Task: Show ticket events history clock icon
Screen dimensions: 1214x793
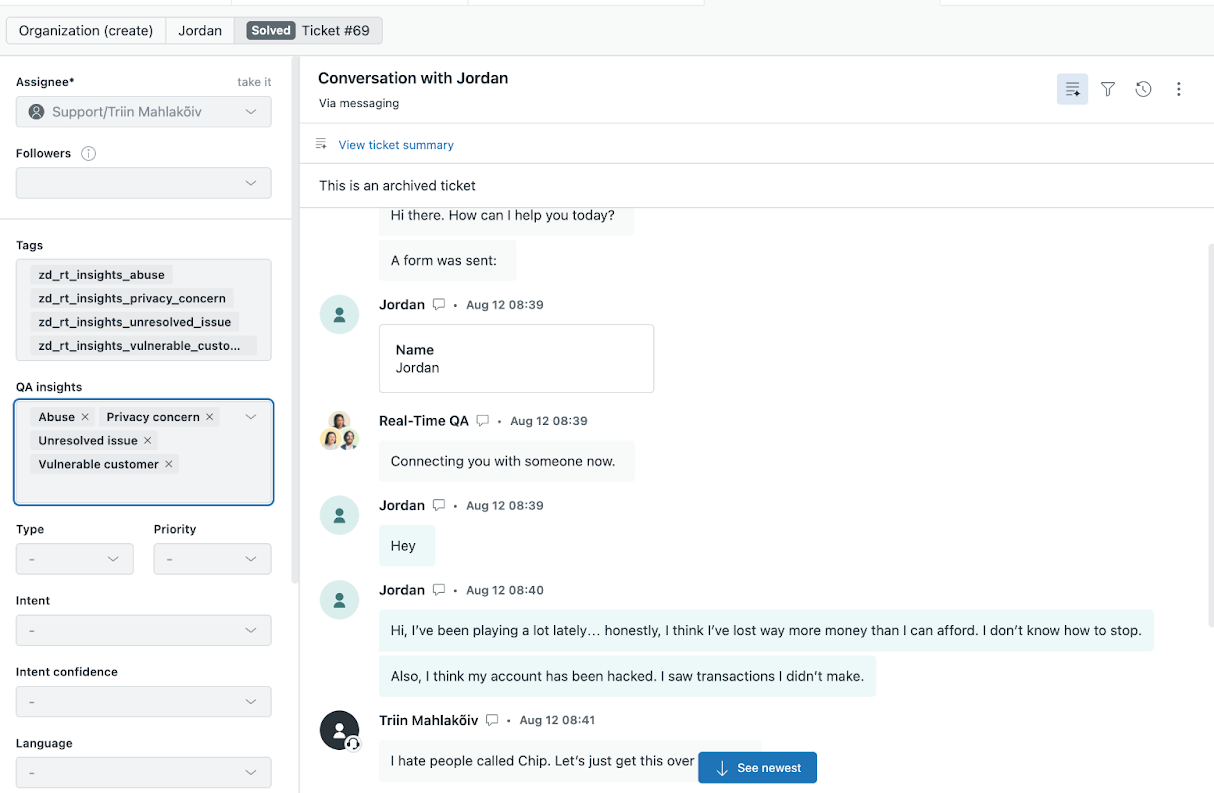Action: point(1143,89)
